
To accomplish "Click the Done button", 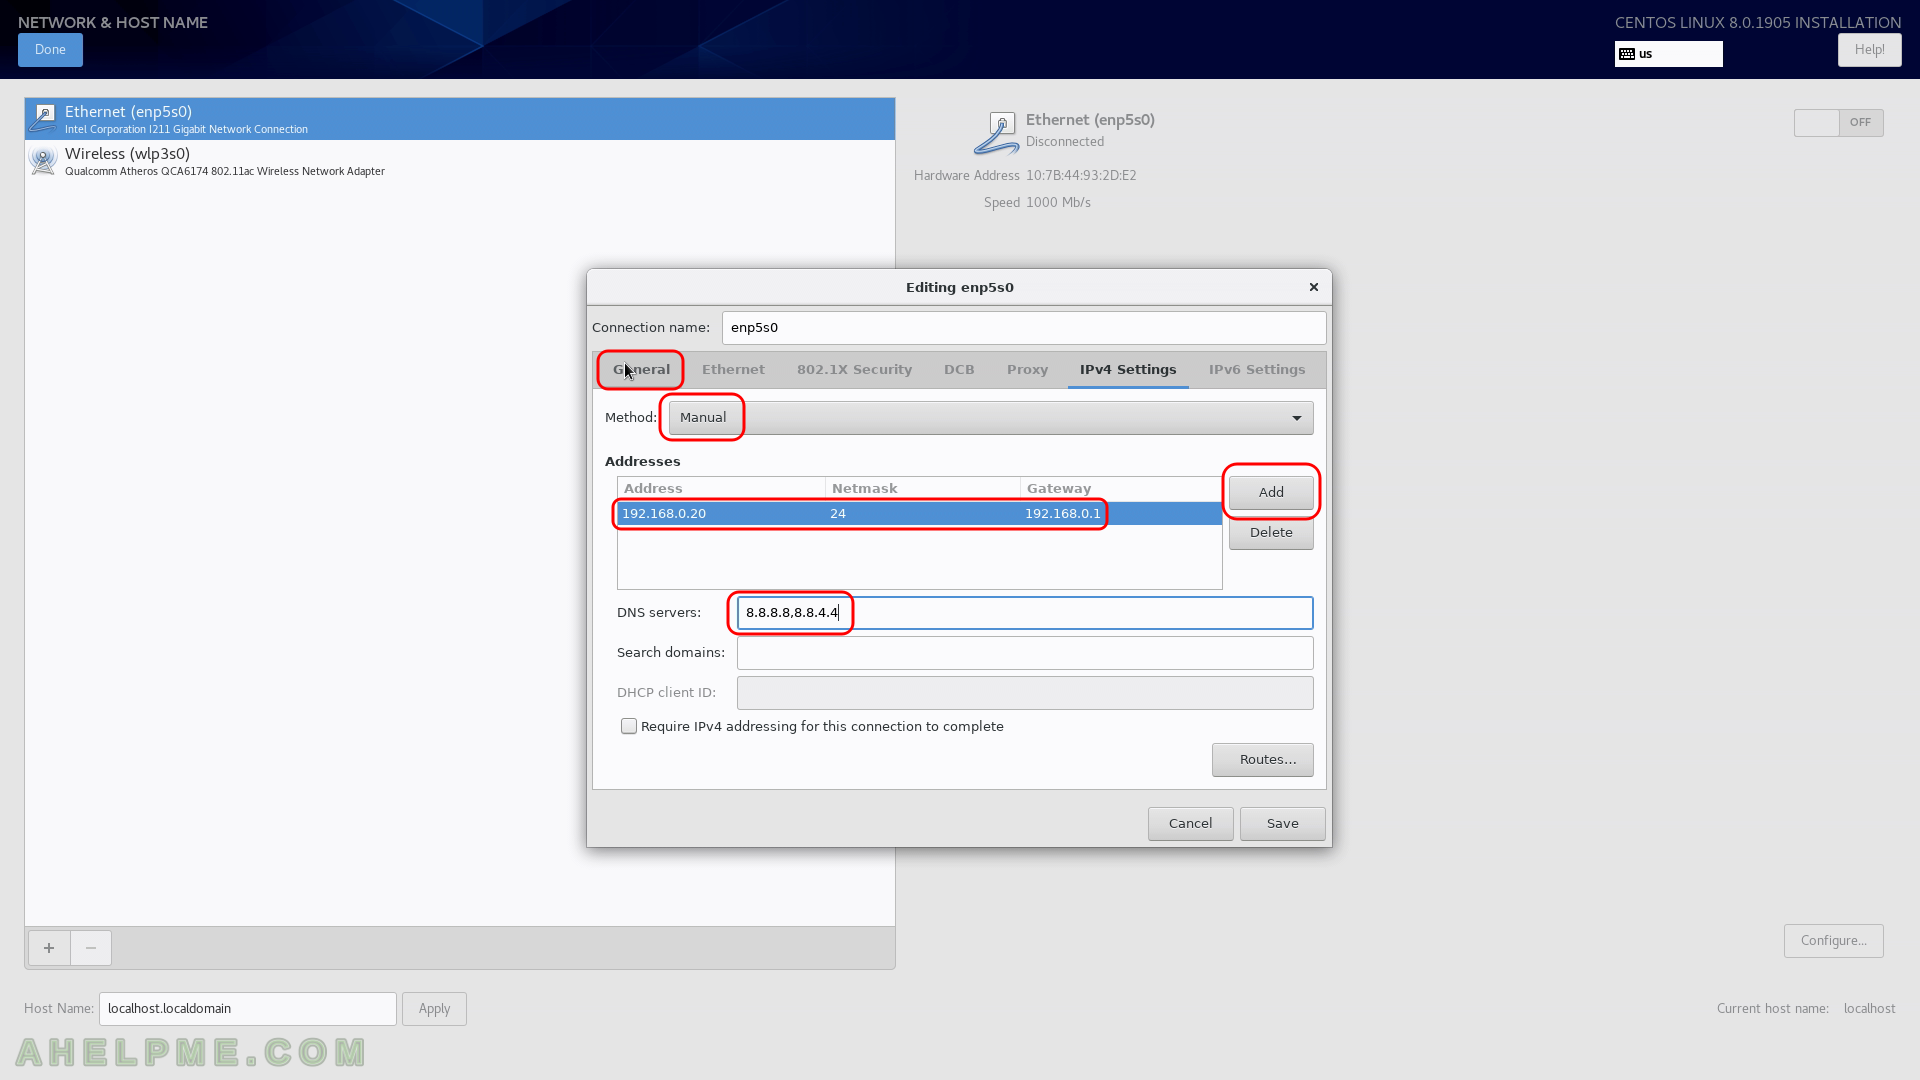I will click(x=50, y=50).
